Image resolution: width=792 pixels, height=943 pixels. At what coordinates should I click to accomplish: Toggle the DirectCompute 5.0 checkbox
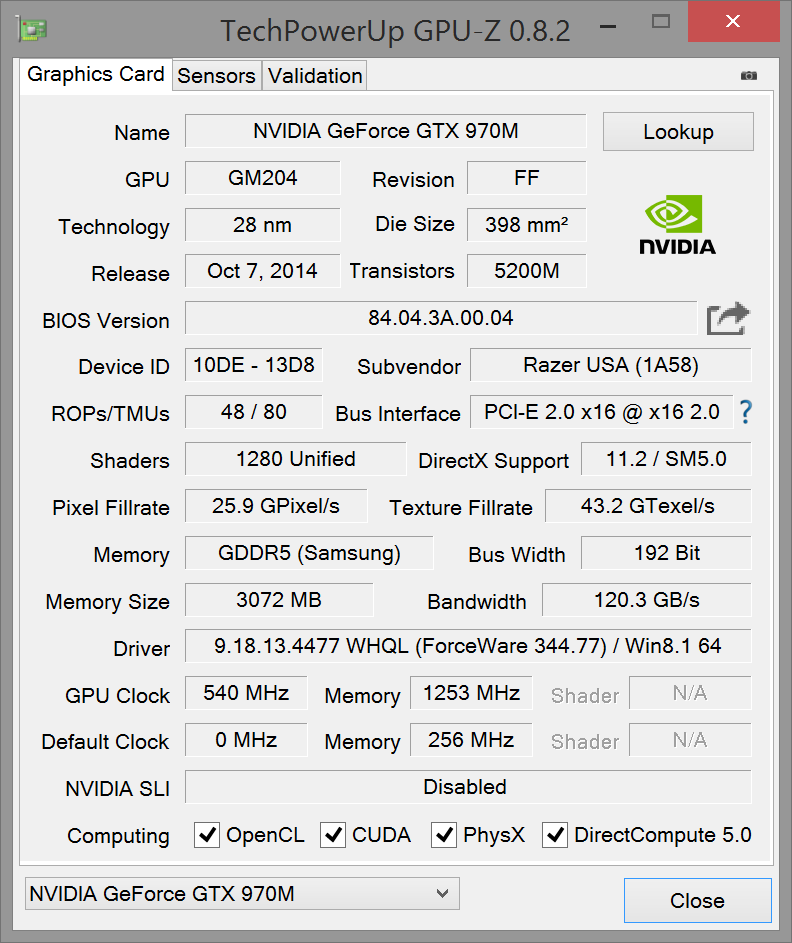coord(554,835)
